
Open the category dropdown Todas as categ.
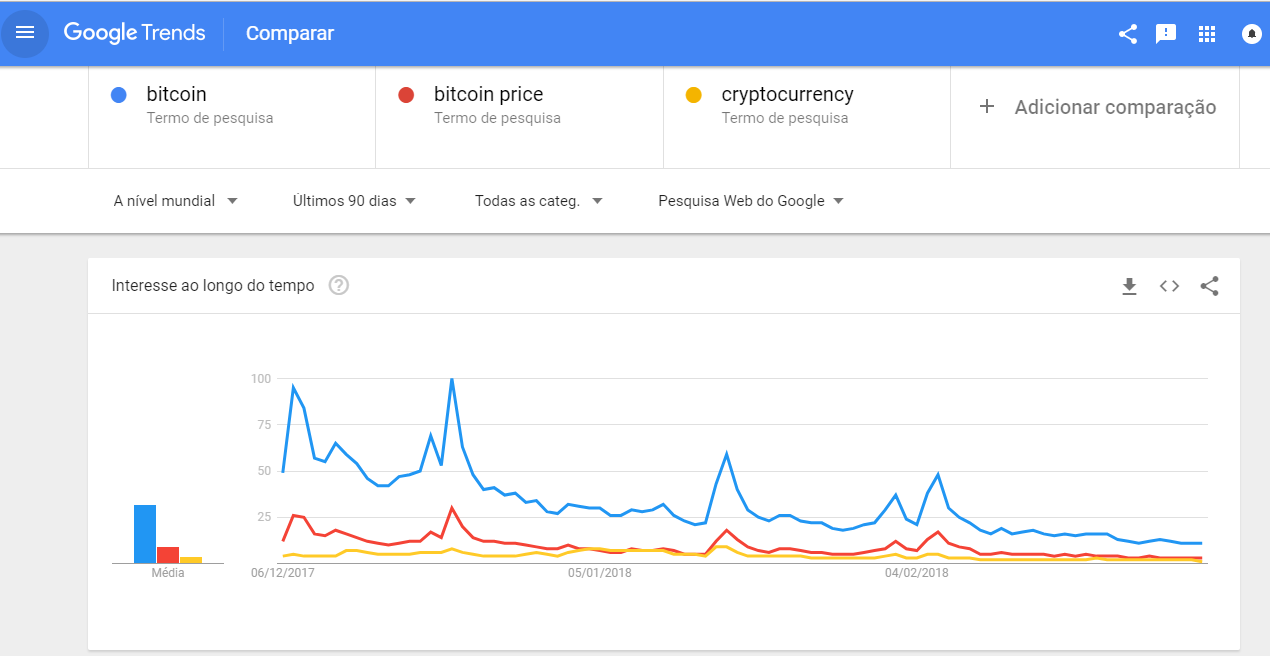tap(538, 200)
